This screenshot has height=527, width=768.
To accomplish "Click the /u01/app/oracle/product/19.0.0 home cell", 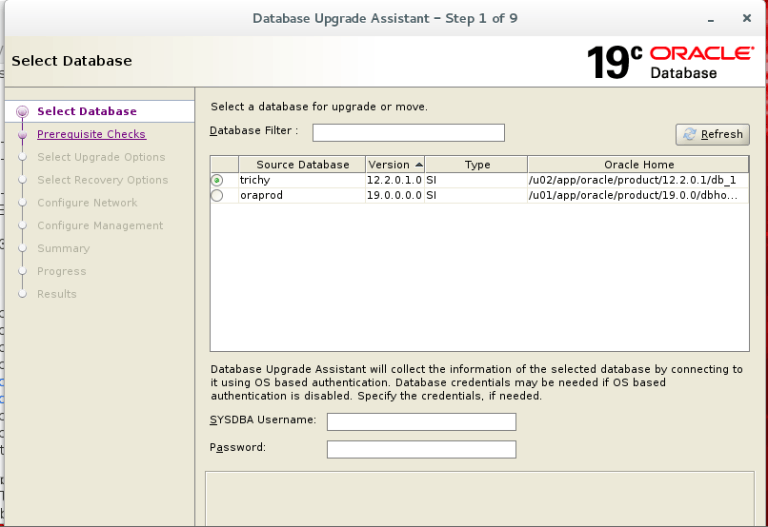I will tap(638, 195).
